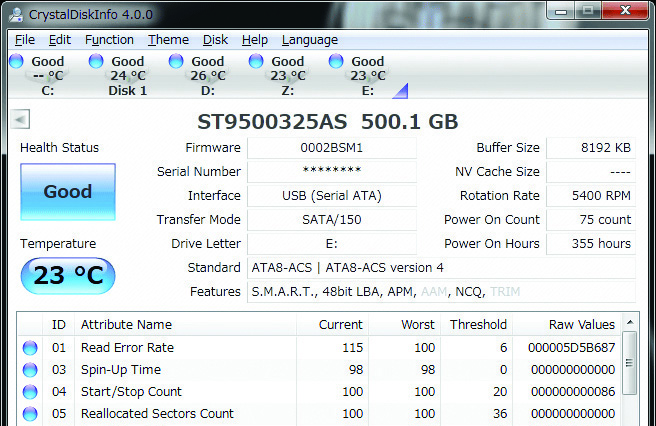656x426 pixels.
Task: Click the CrystalDiskInfo title bar app icon
Action: pos(16,14)
